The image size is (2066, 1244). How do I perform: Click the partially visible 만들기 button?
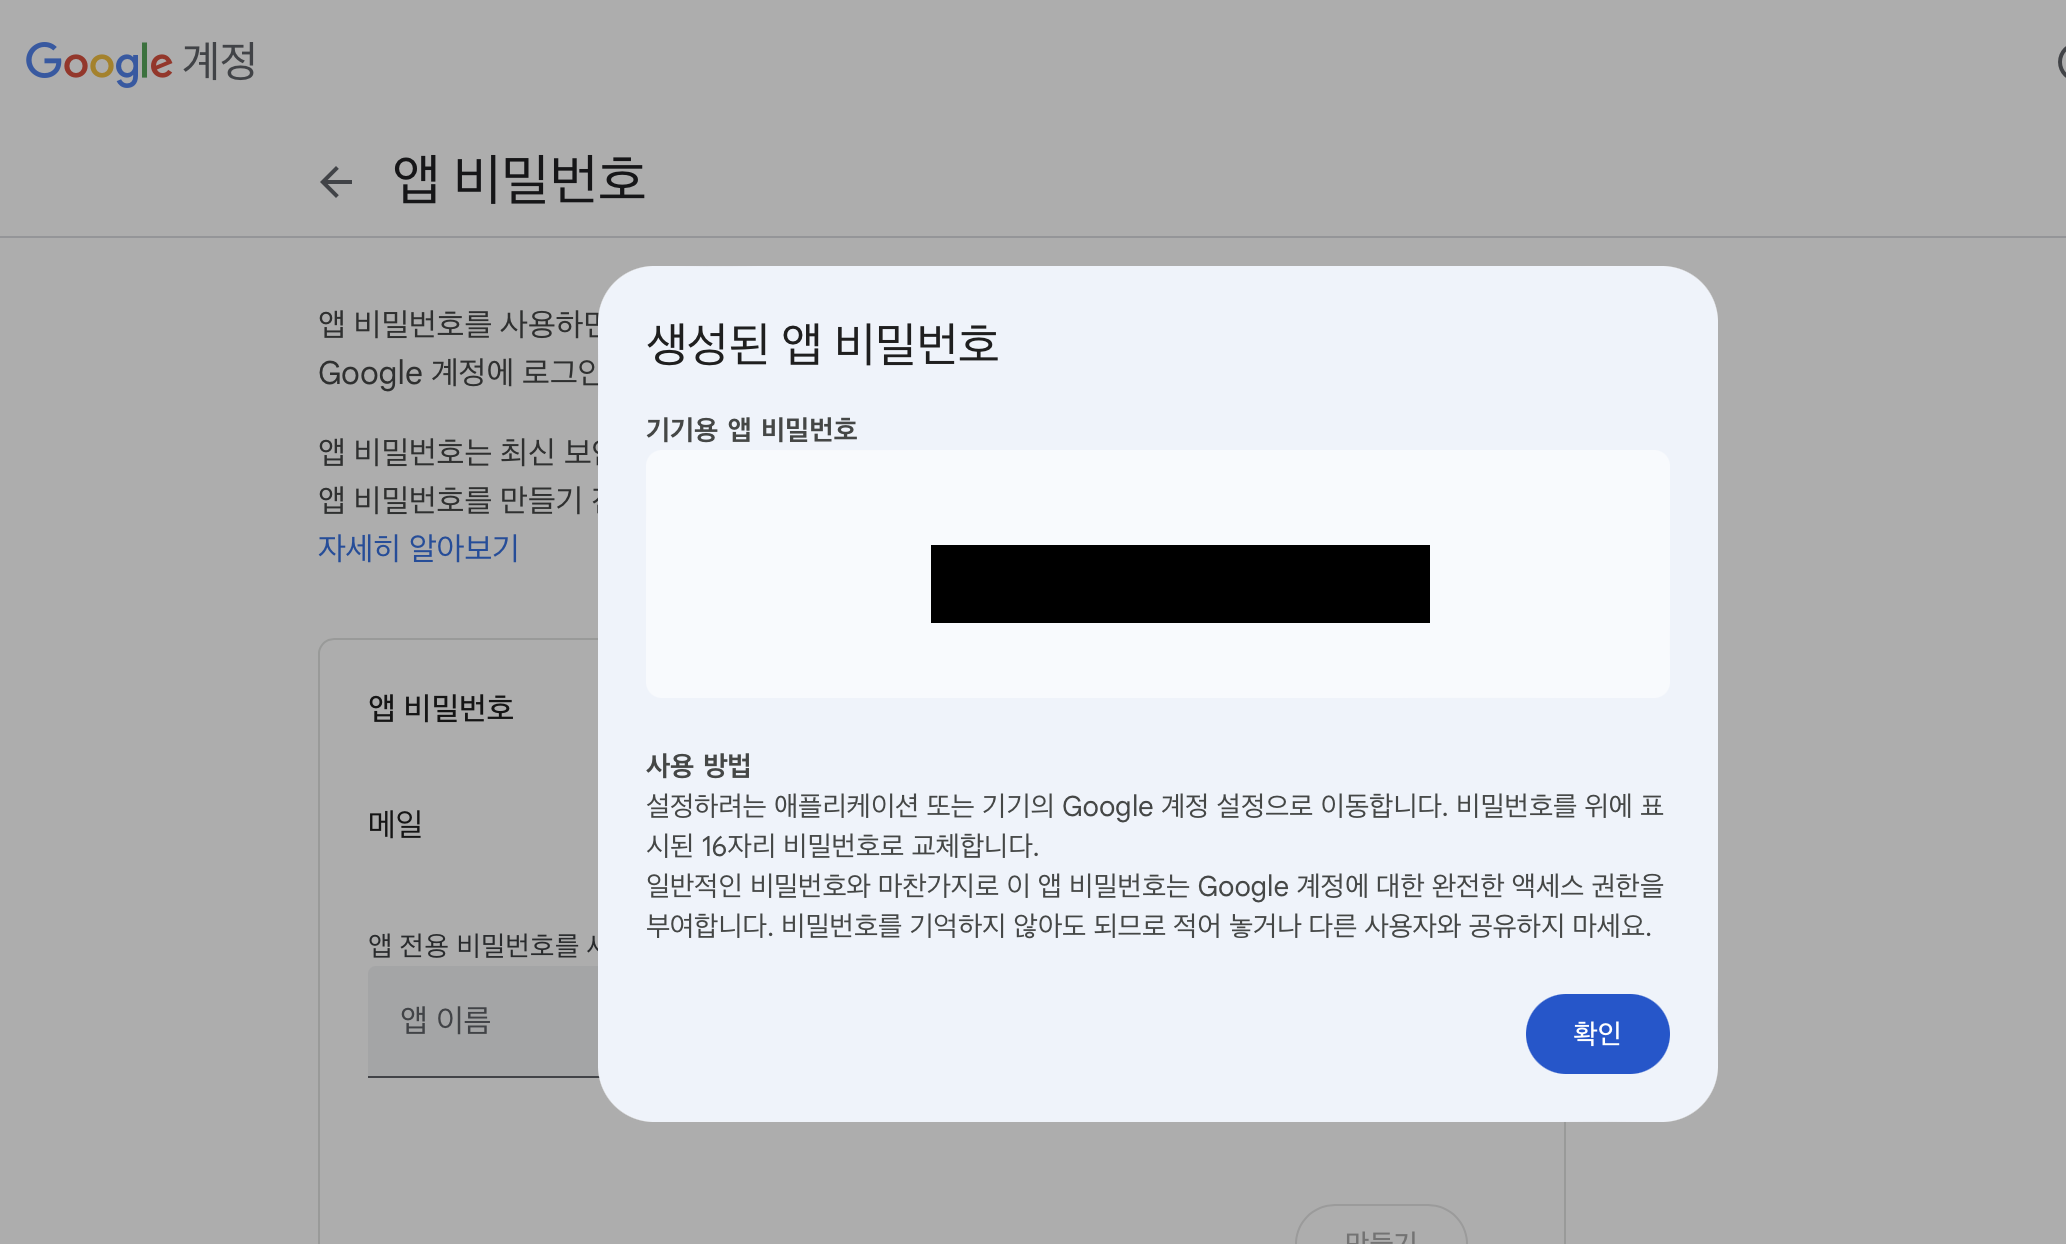click(1380, 1232)
